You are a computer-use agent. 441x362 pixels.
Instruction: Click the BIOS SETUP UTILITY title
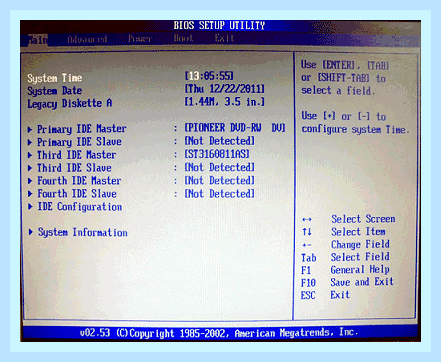tap(219, 25)
